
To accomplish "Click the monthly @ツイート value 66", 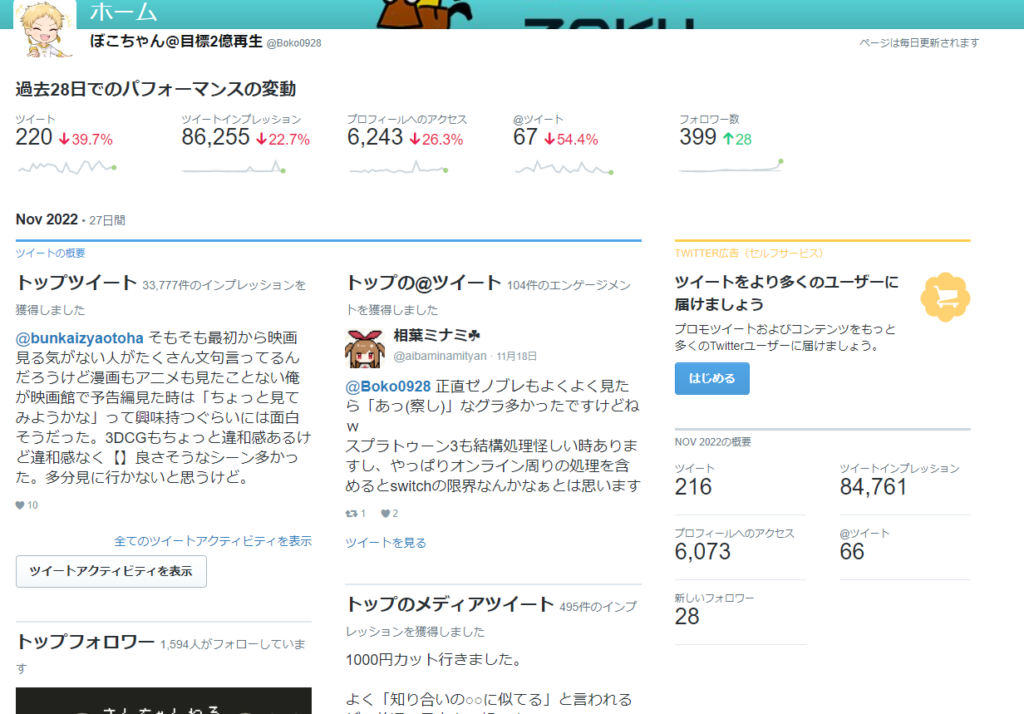I will 852,552.
